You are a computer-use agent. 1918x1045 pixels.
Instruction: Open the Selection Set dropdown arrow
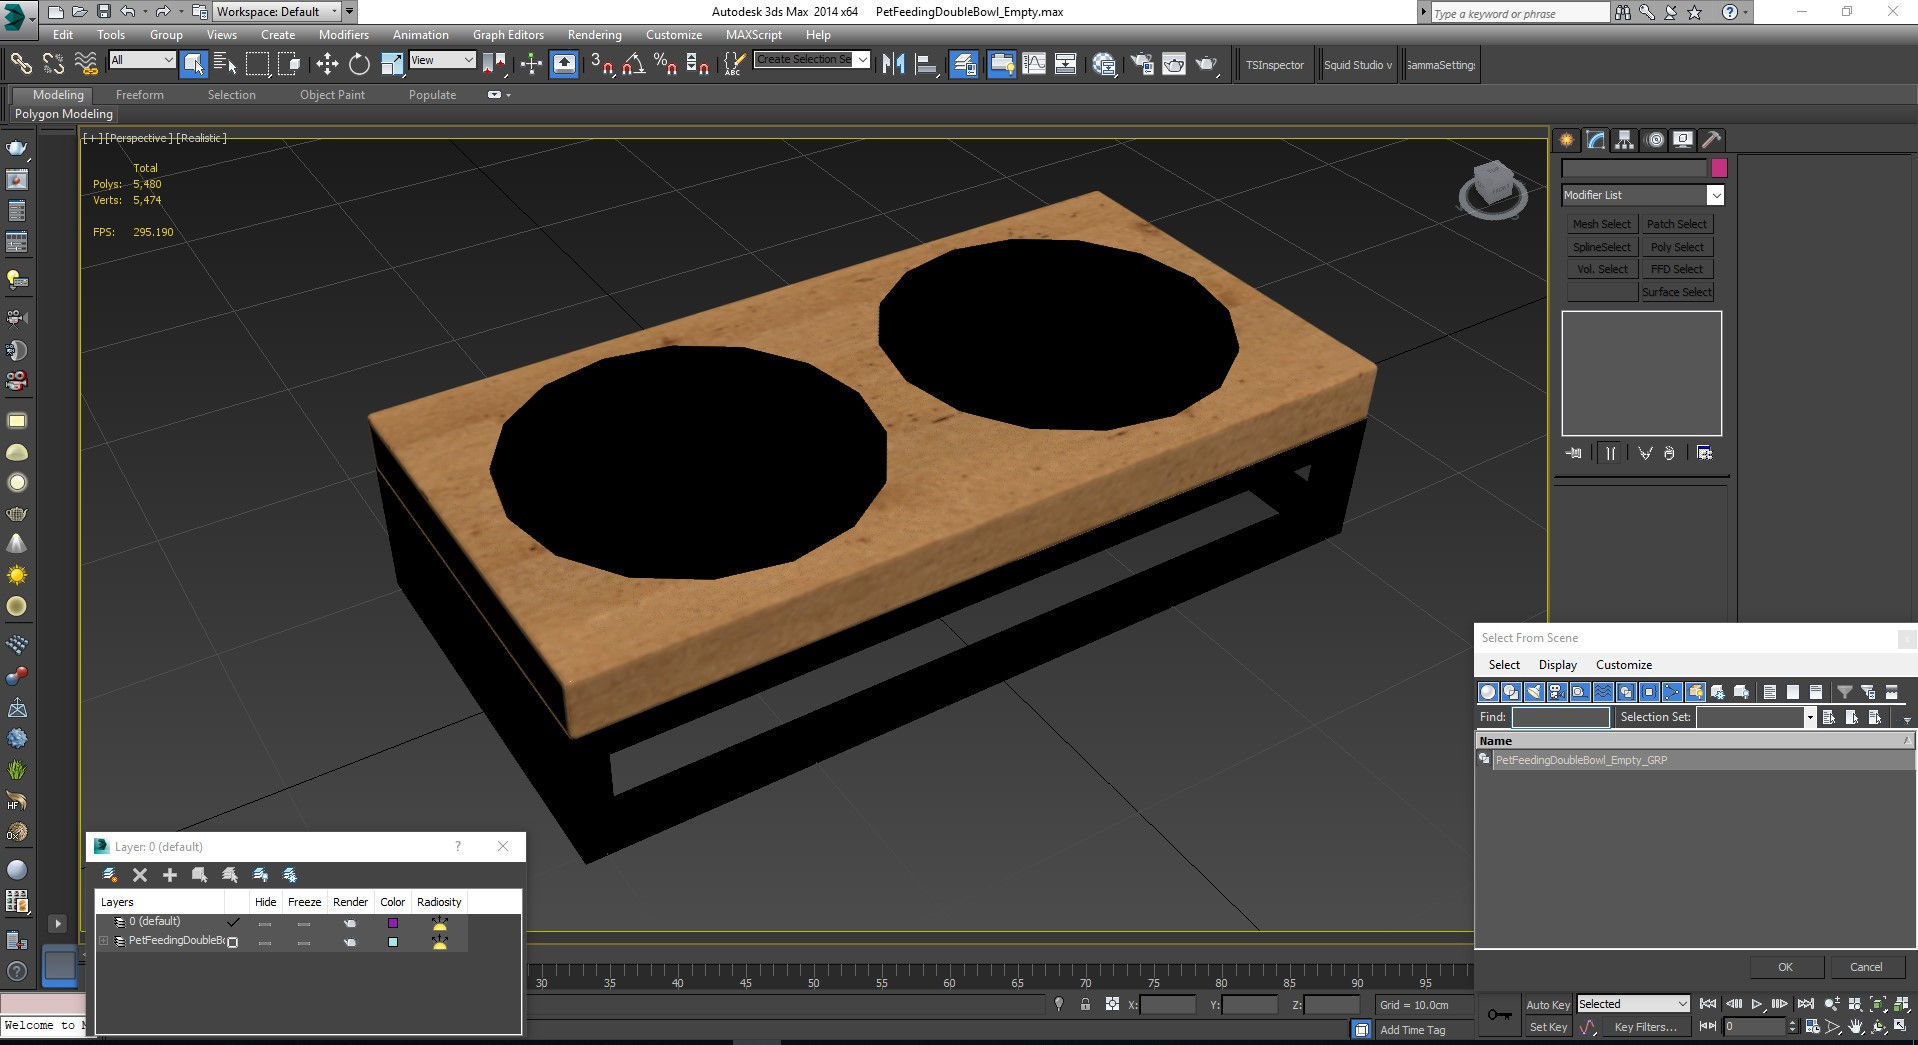(1809, 717)
